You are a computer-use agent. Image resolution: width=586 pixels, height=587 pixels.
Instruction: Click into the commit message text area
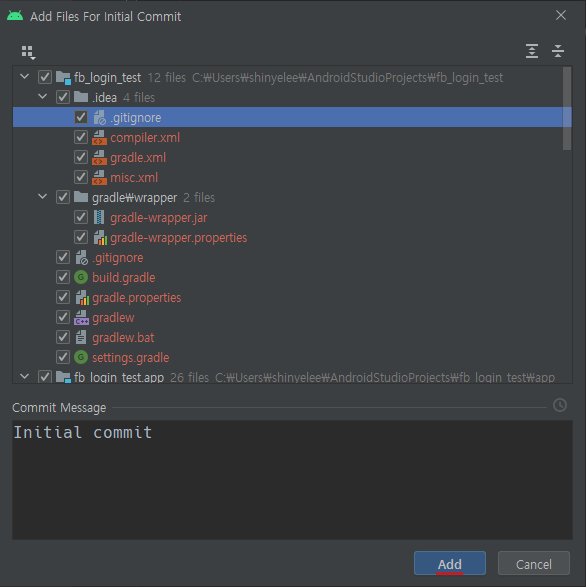click(292, 480)
